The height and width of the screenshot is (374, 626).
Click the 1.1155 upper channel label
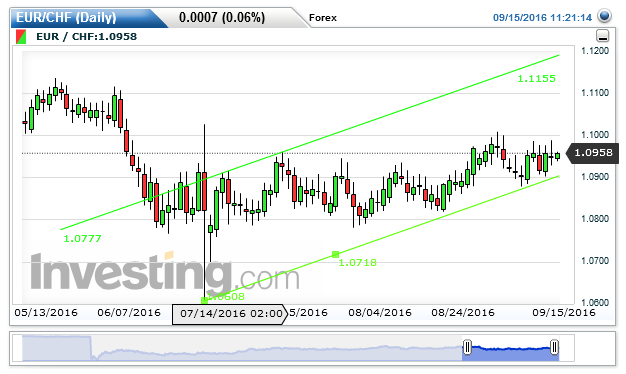click(x=536, y=79)
